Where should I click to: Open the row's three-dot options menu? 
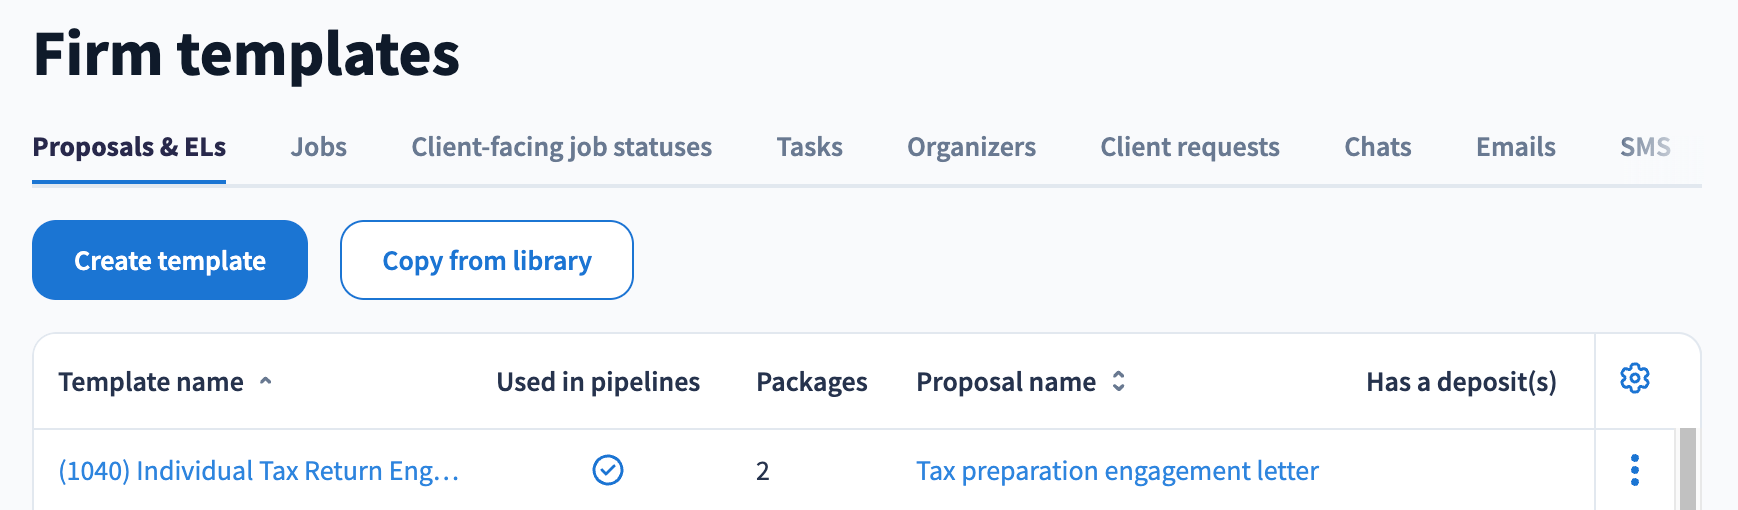pos(1634,470)
